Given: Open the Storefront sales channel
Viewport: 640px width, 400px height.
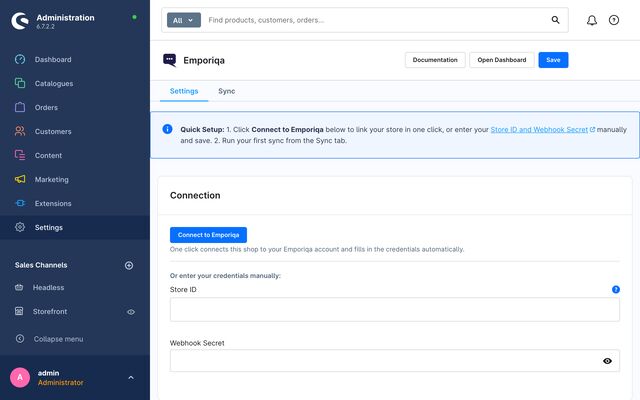Looking at the screenshot, I should click(50, 311).
